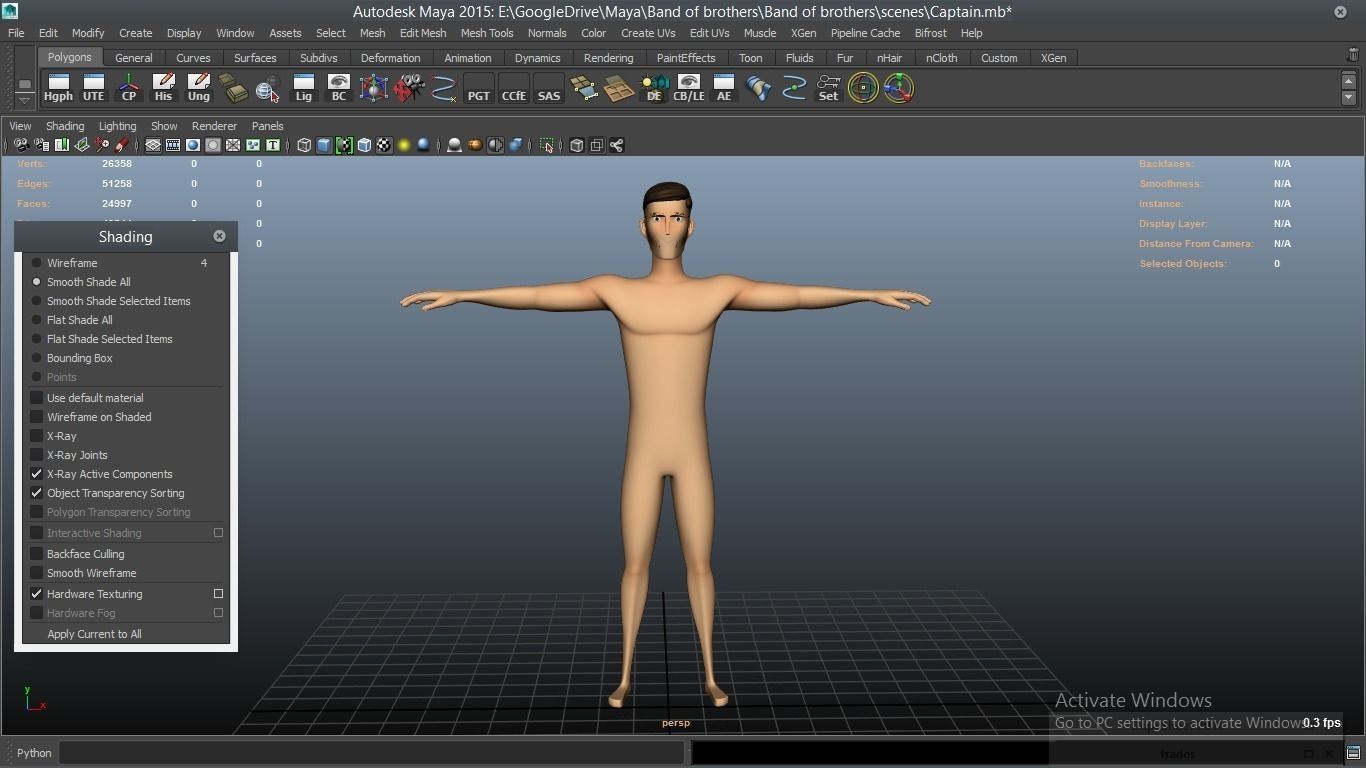Open the File menu
This screenshot has width=1366, height=768.
(16, 33)
